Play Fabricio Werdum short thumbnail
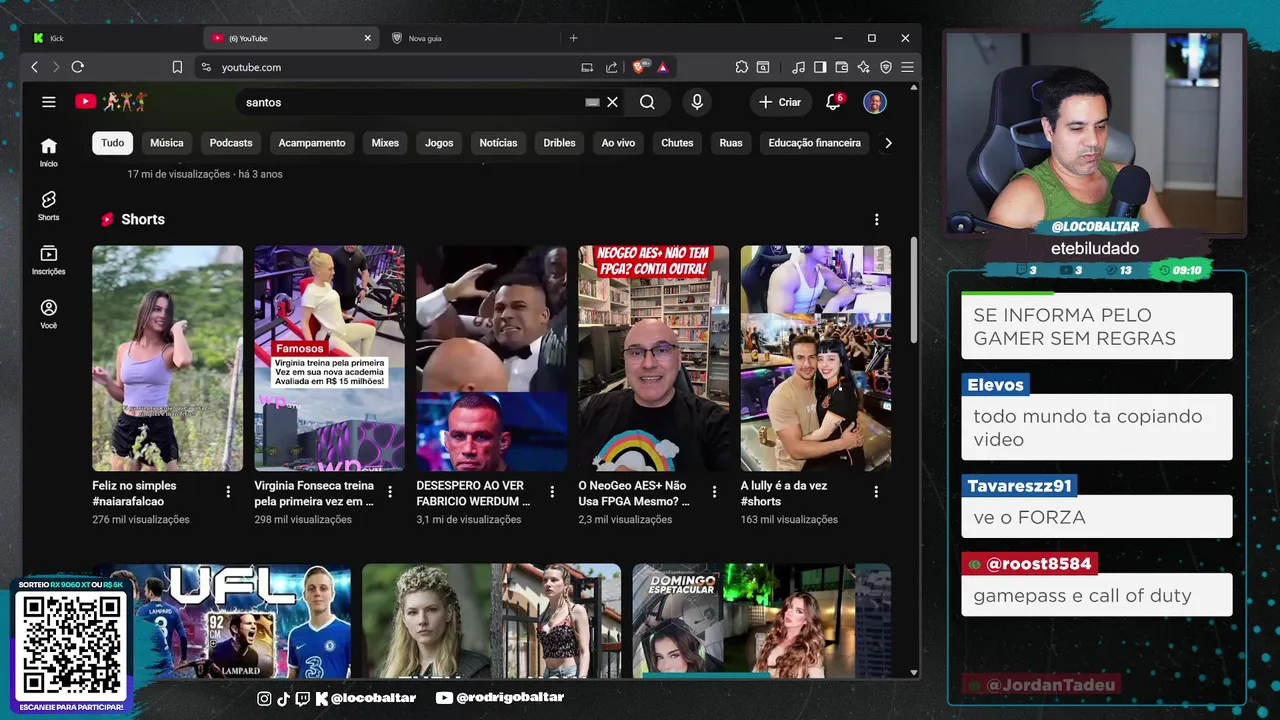This screenshot has height=720, width=1280. 491,358
